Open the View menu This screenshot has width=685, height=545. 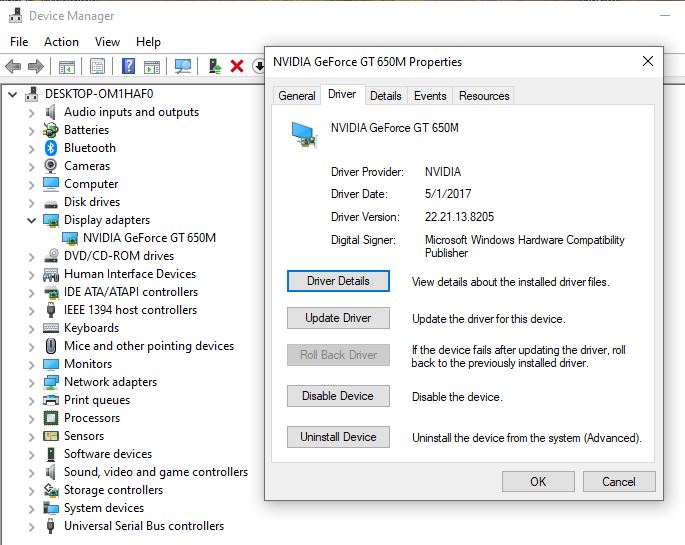(x=107, y=42)
